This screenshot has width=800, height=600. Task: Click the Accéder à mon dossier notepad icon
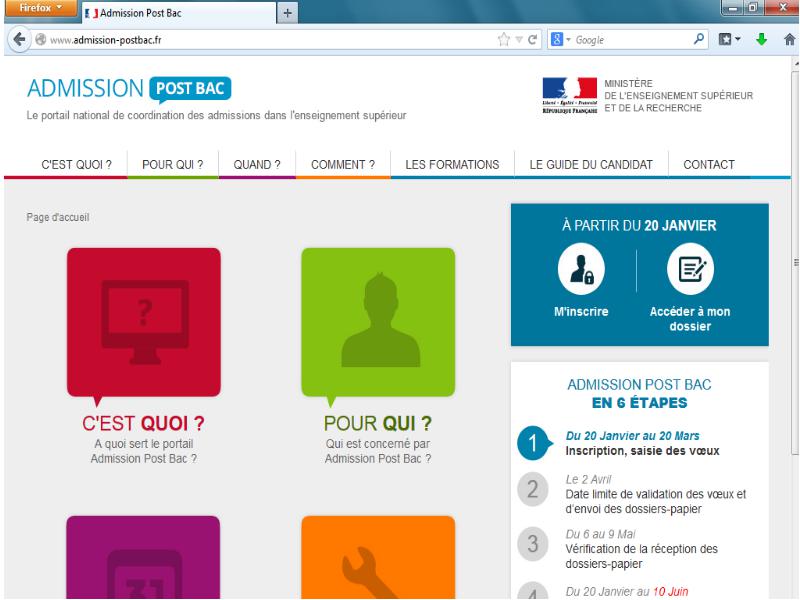click(x=690, y=269)
